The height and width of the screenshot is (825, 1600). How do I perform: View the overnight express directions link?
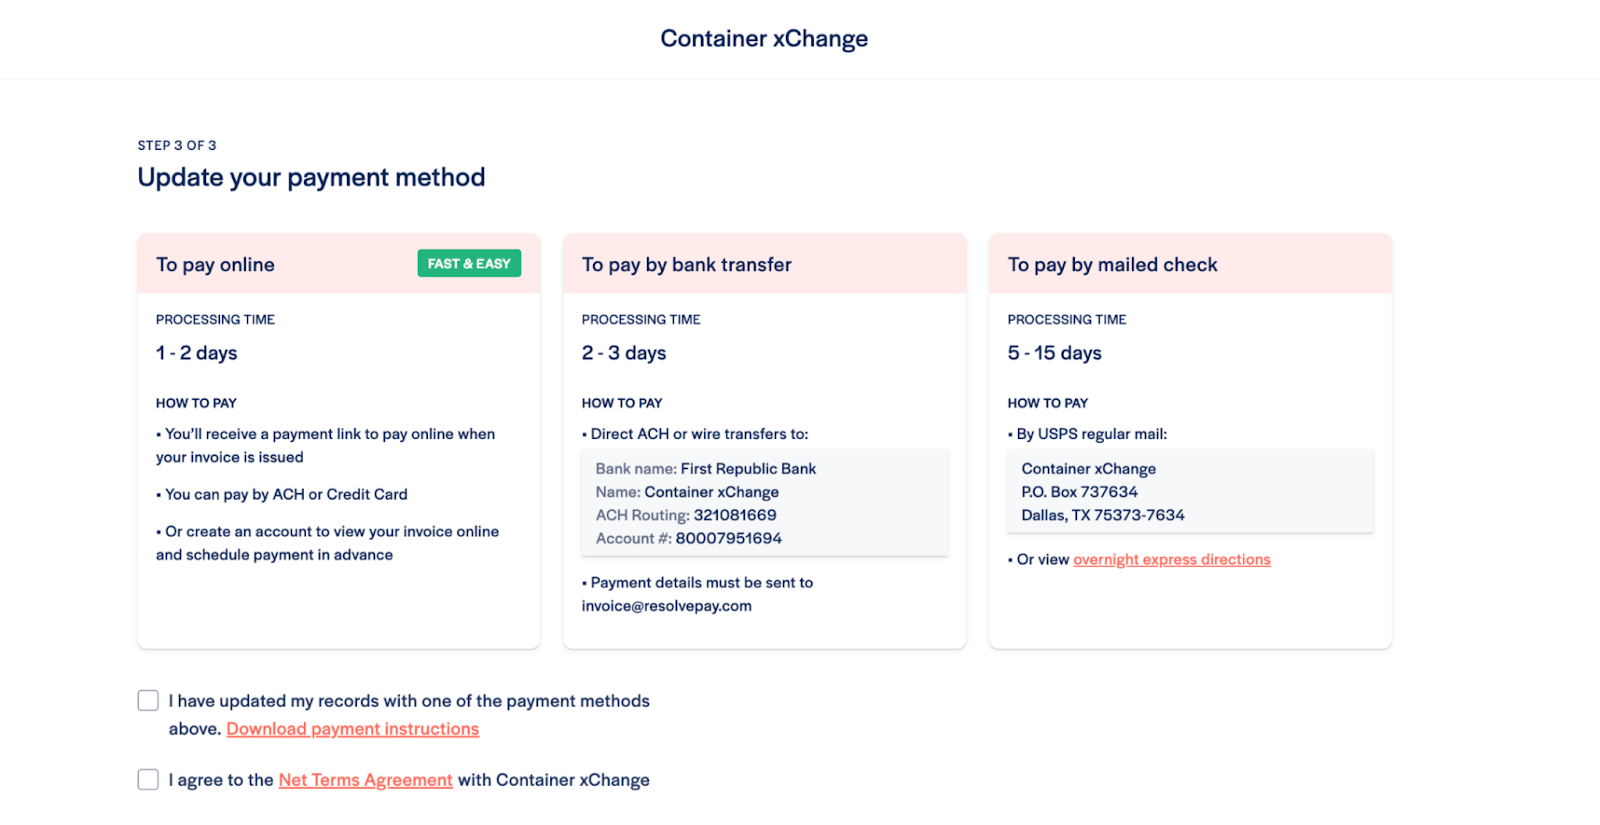(1172, 560)
